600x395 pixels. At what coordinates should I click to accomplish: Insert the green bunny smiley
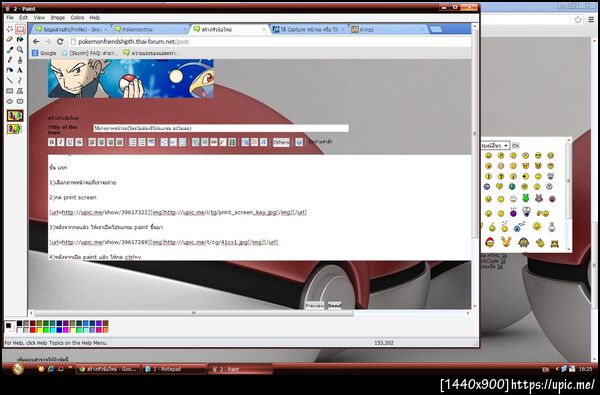526,198
